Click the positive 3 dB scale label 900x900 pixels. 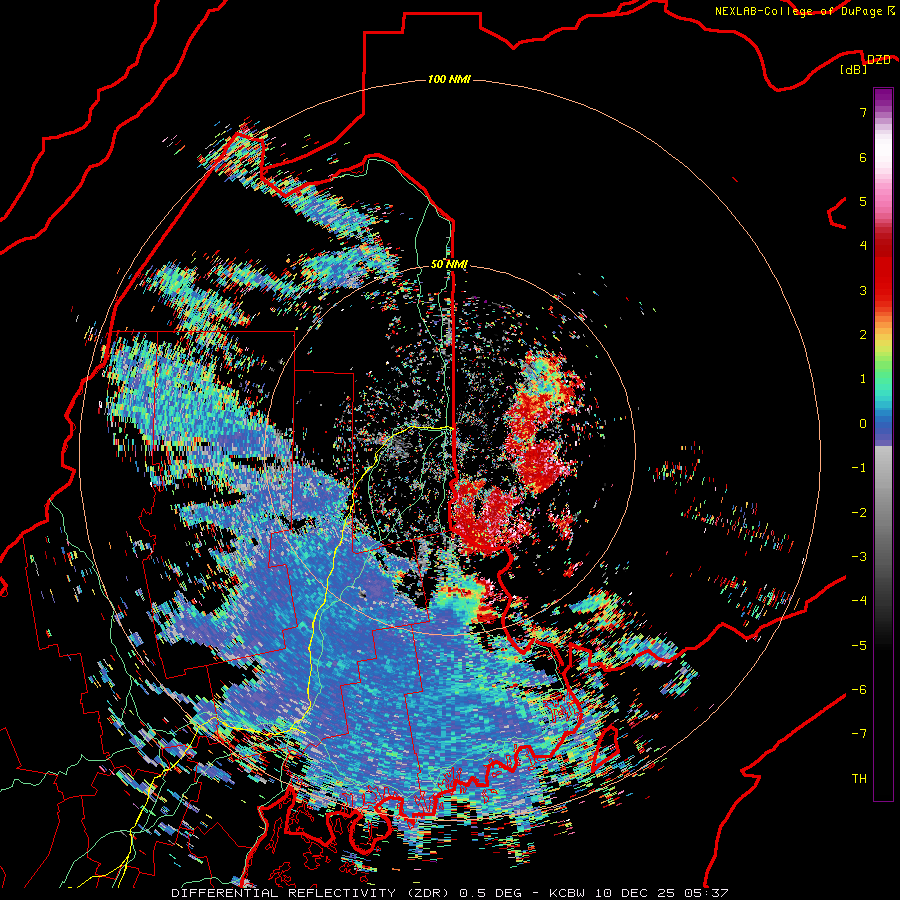tap(863, 290)
